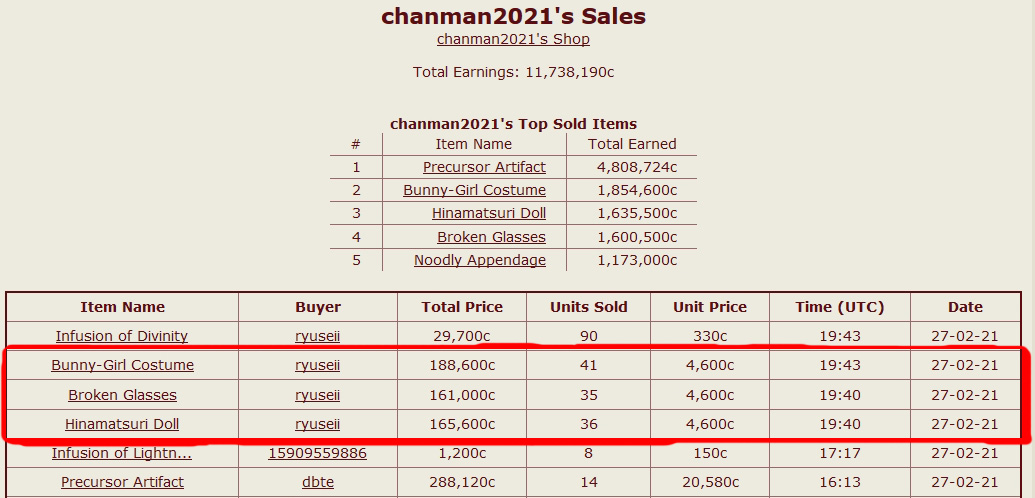Open Noodly Appendage item link
Screen dimensions: 1035x498
pos(480,260)
